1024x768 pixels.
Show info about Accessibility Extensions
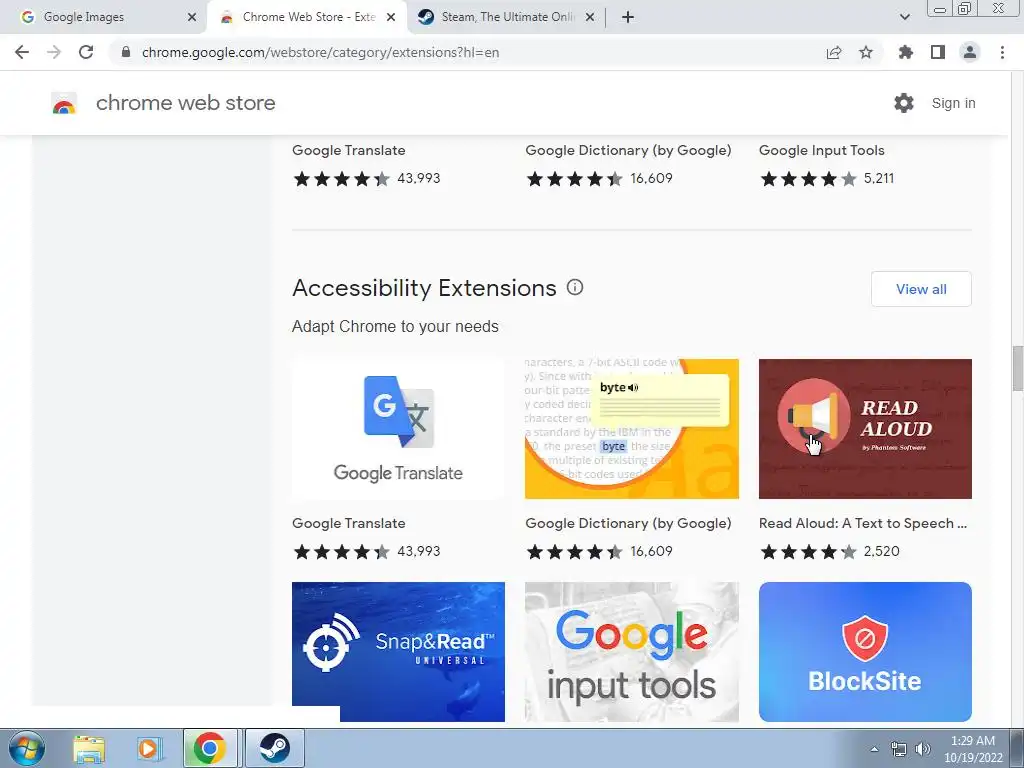tap(575, 287)
